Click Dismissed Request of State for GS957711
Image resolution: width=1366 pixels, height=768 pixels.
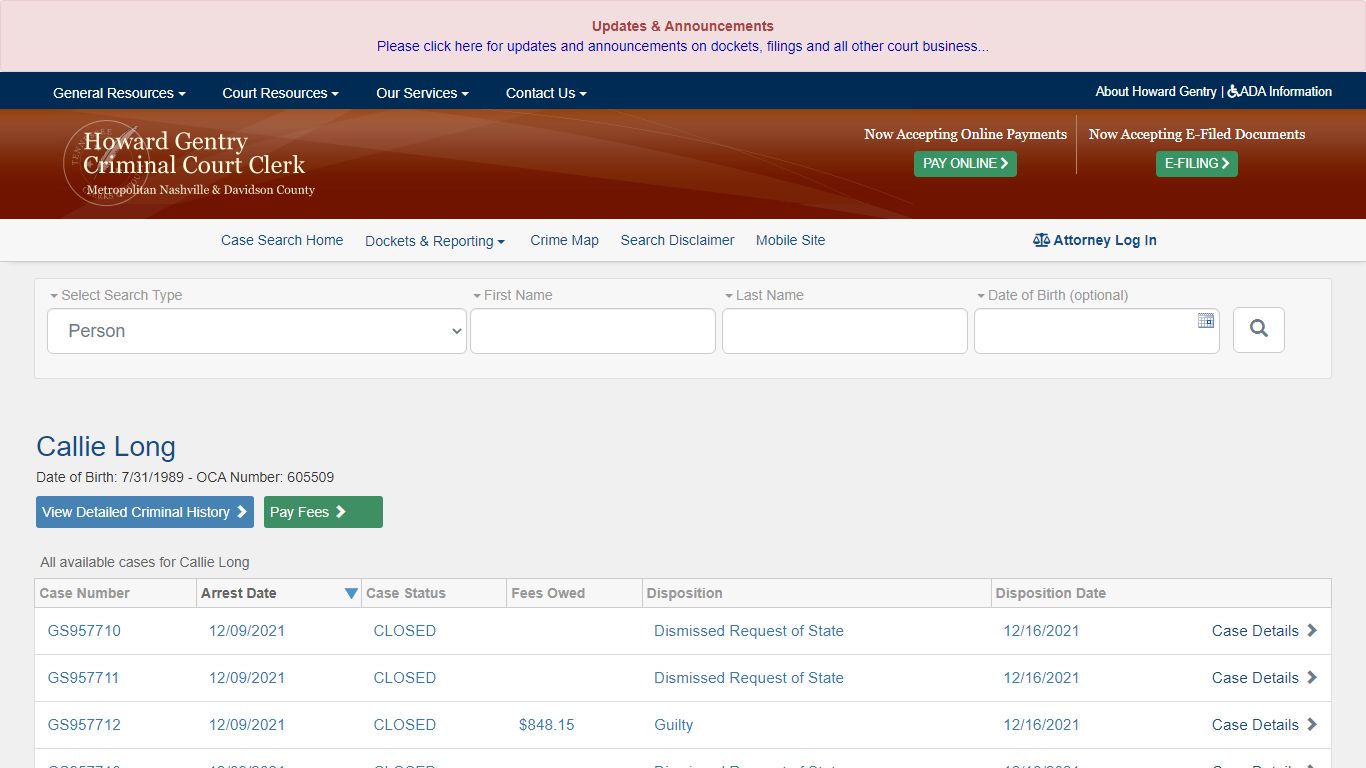pyautogui.click(x=749, y=678)
